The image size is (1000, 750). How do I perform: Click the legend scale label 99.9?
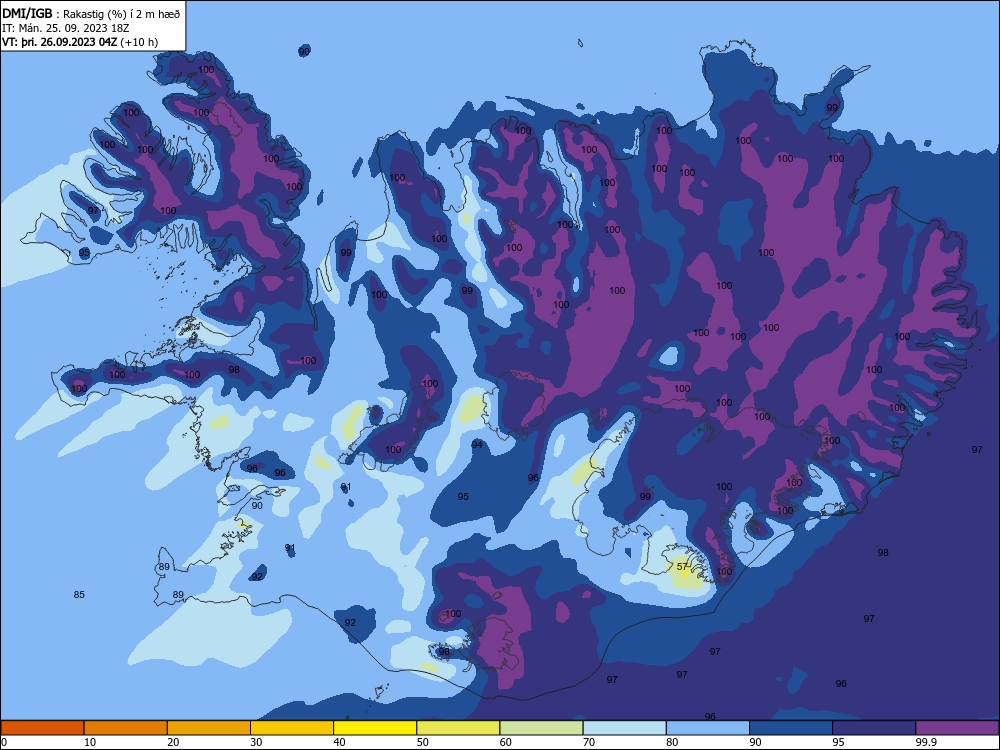pos(926,742)
